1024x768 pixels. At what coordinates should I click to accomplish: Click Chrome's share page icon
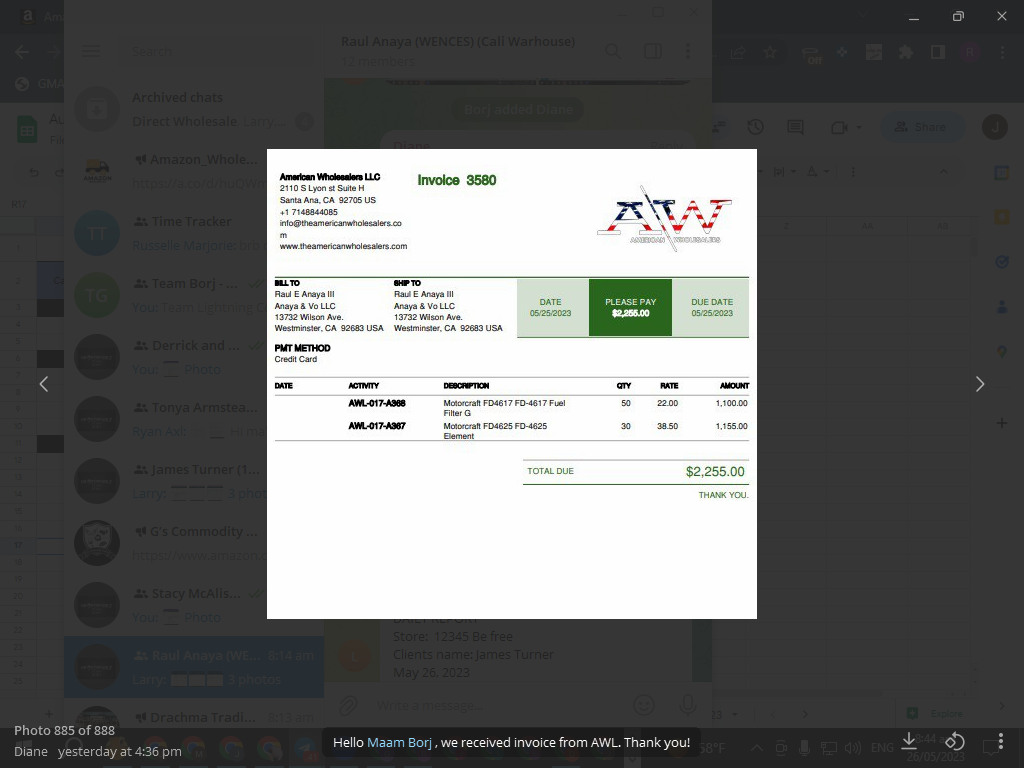click(738, 52)
